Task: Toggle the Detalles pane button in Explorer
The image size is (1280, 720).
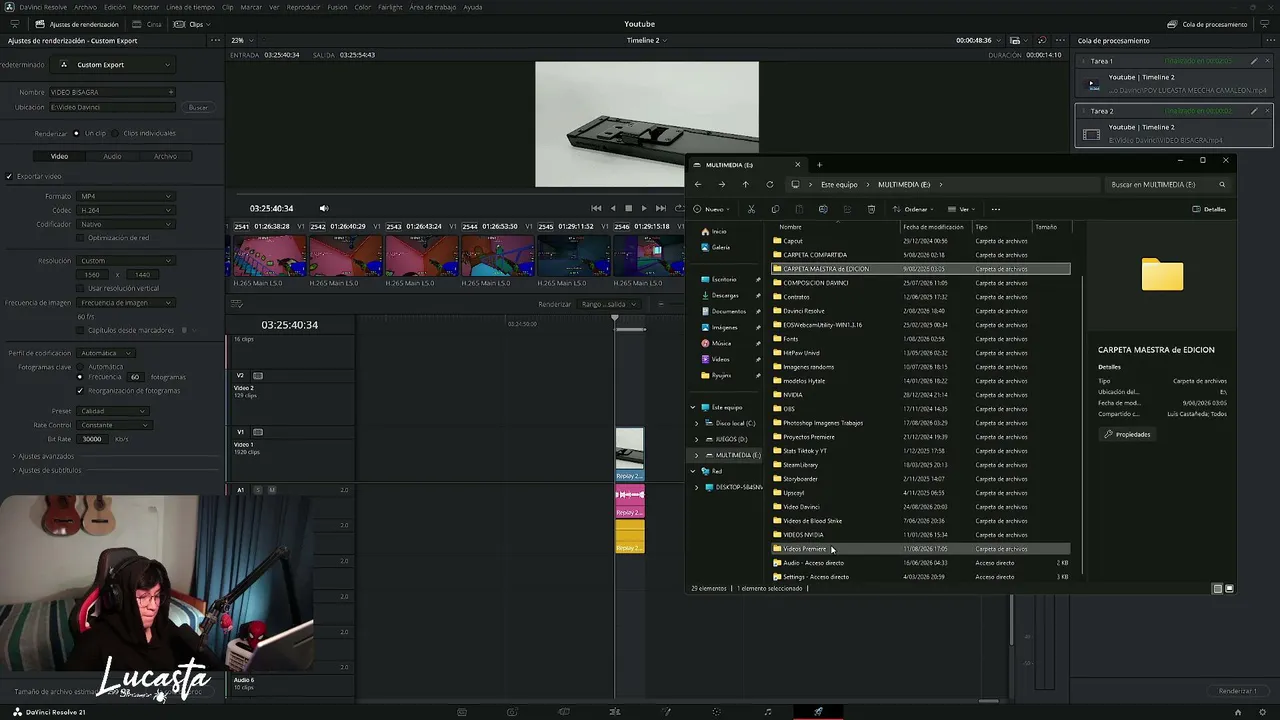Action: [x=1210, y=209]
